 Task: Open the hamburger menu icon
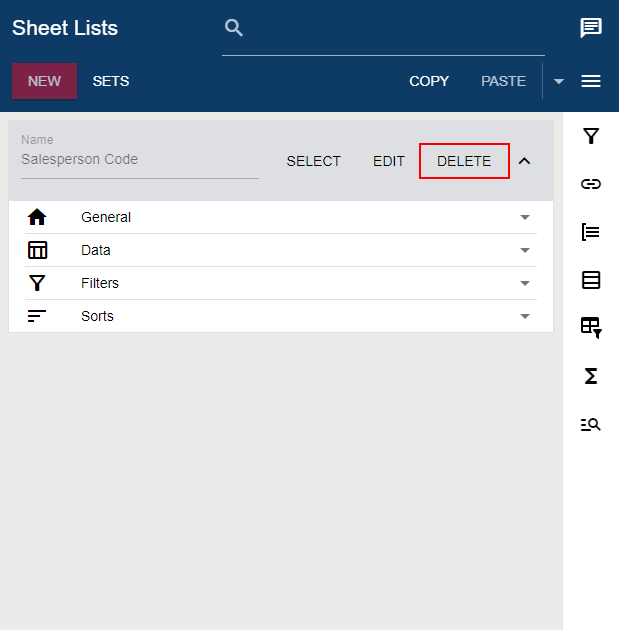tap(590, 81)
